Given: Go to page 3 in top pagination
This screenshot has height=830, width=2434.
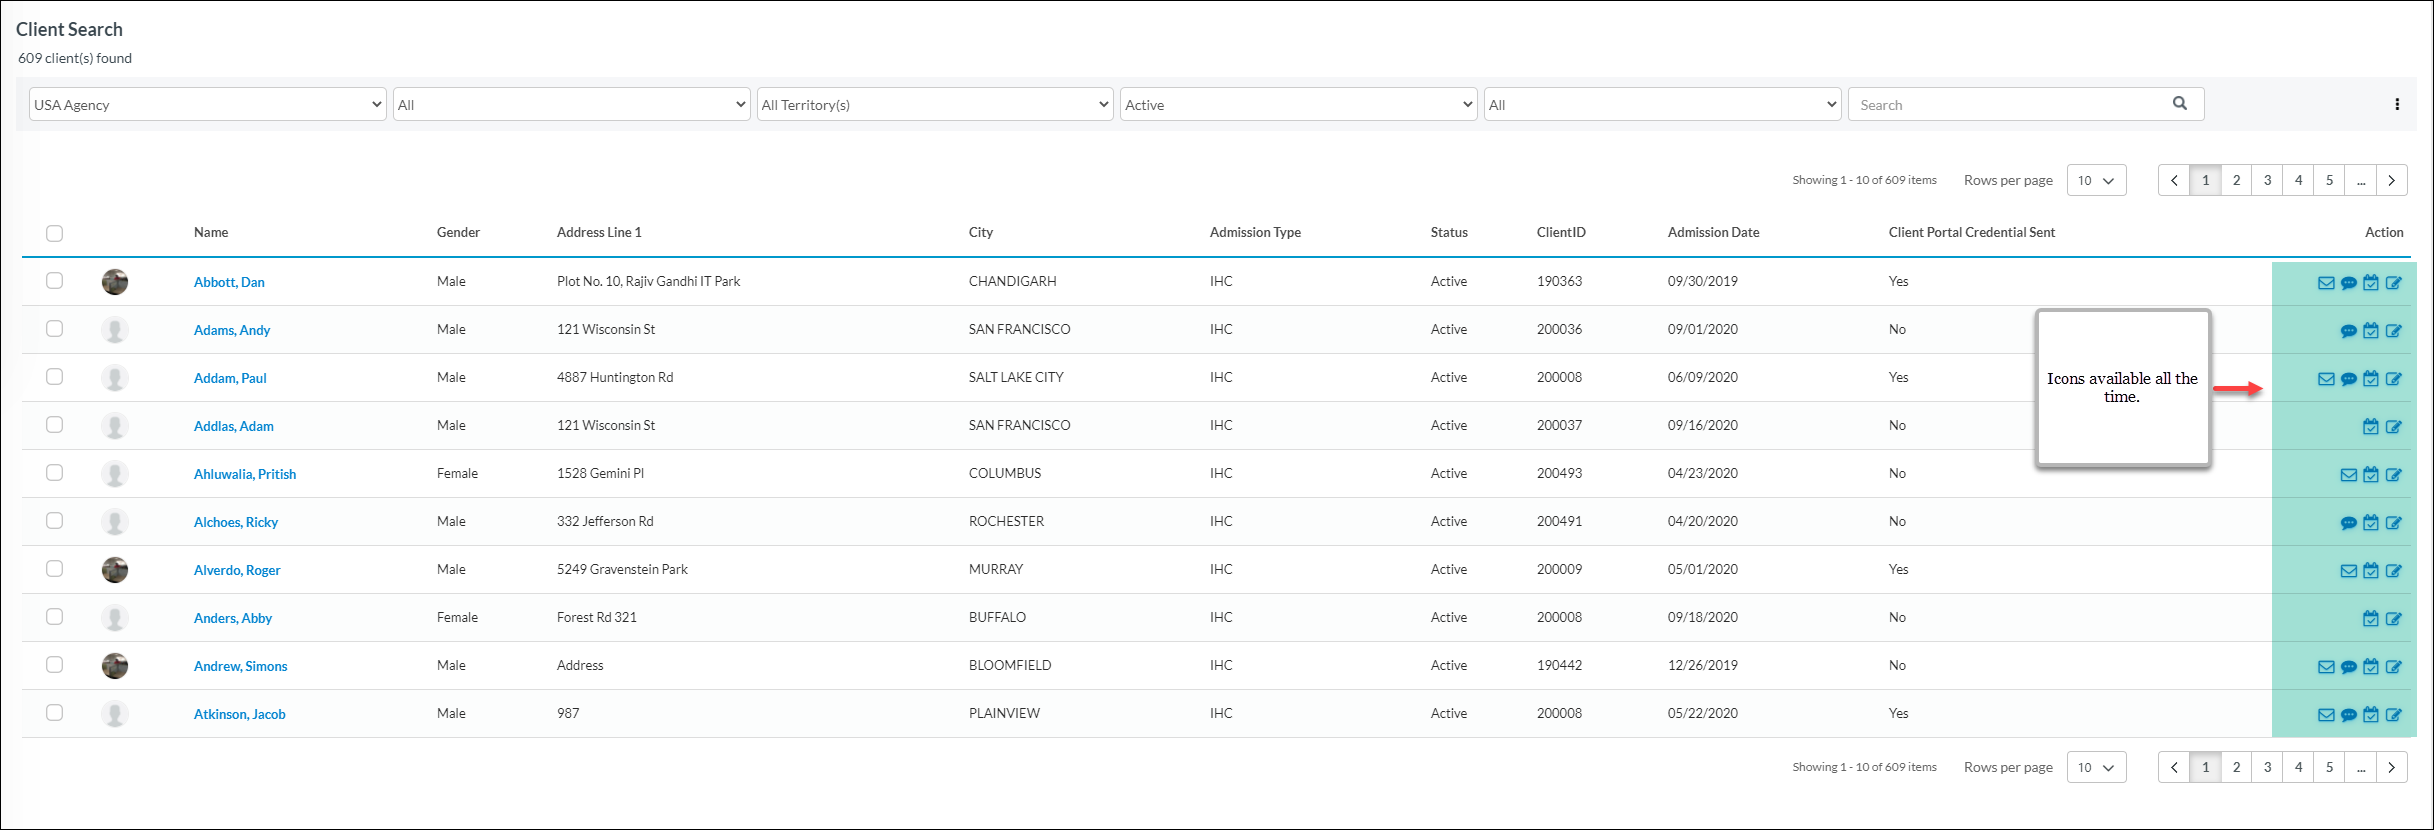Looking at the screenshot, I should 2267,180.
